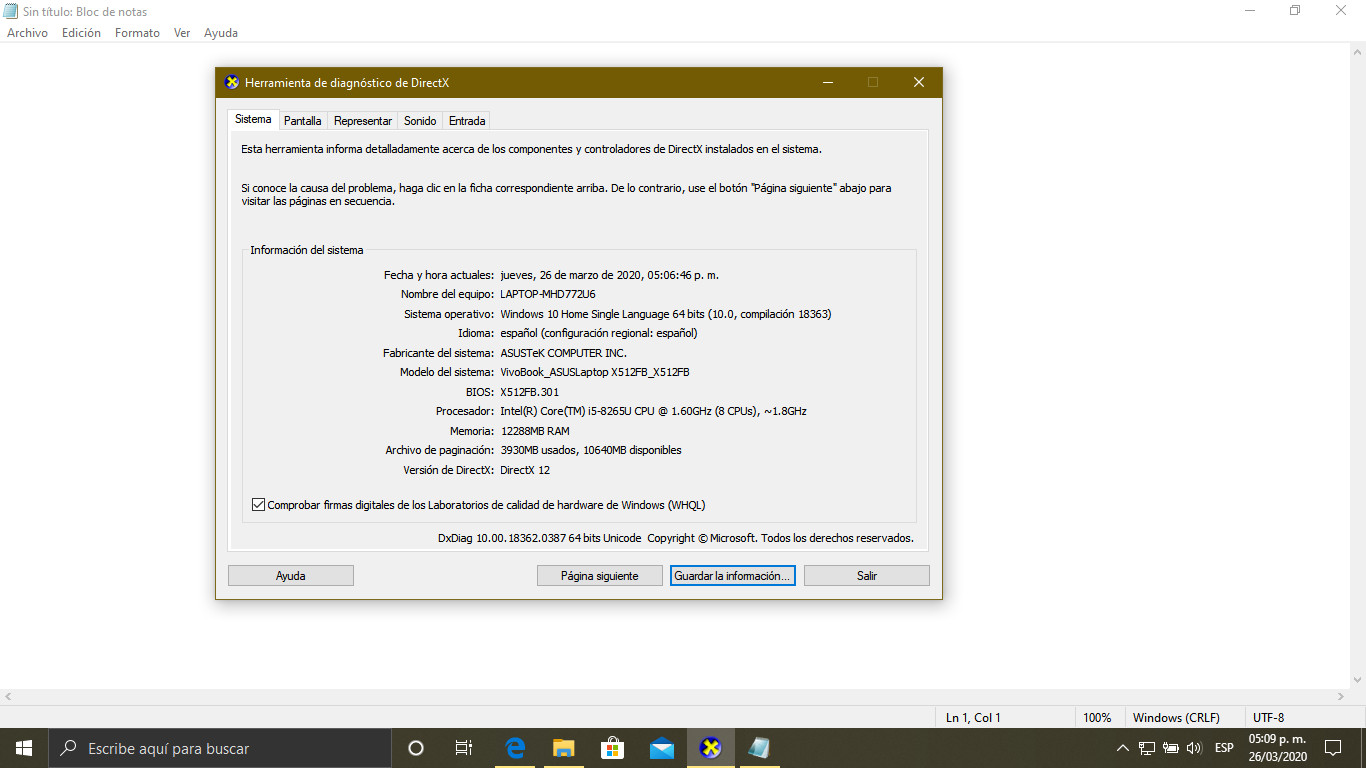The image size is (1366, 768).
Task: Click Ln 1, Col 1 in status bar
Action: click(x=973, y=717)
